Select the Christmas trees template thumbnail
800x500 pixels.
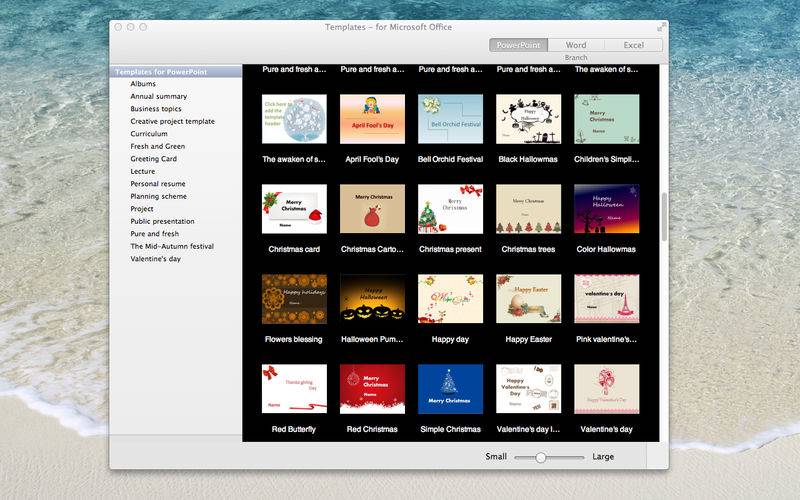click(x=529, y=209)
